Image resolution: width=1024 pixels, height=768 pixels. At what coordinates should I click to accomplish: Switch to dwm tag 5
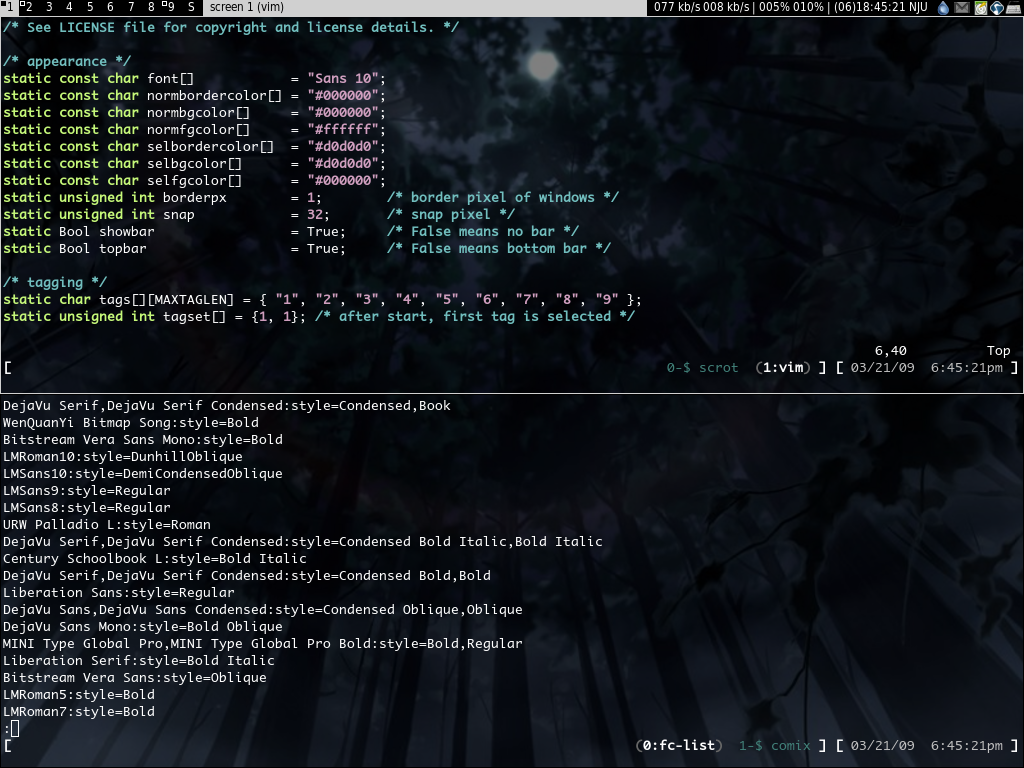(89, 7)
